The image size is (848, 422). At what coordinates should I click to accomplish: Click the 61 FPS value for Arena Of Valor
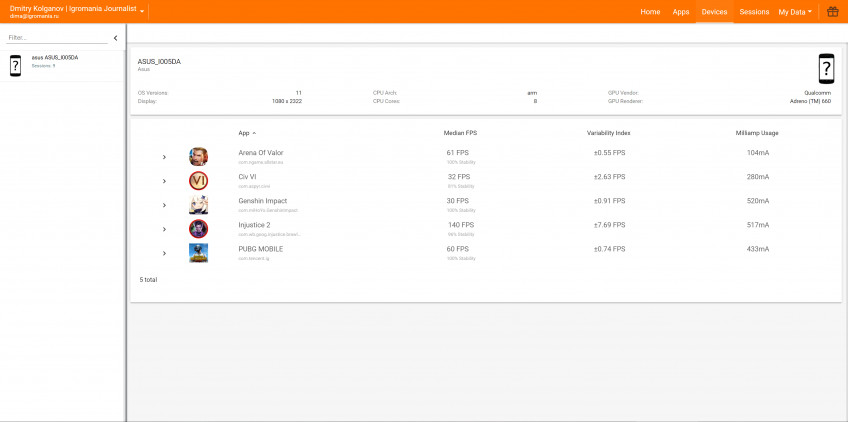458,153
